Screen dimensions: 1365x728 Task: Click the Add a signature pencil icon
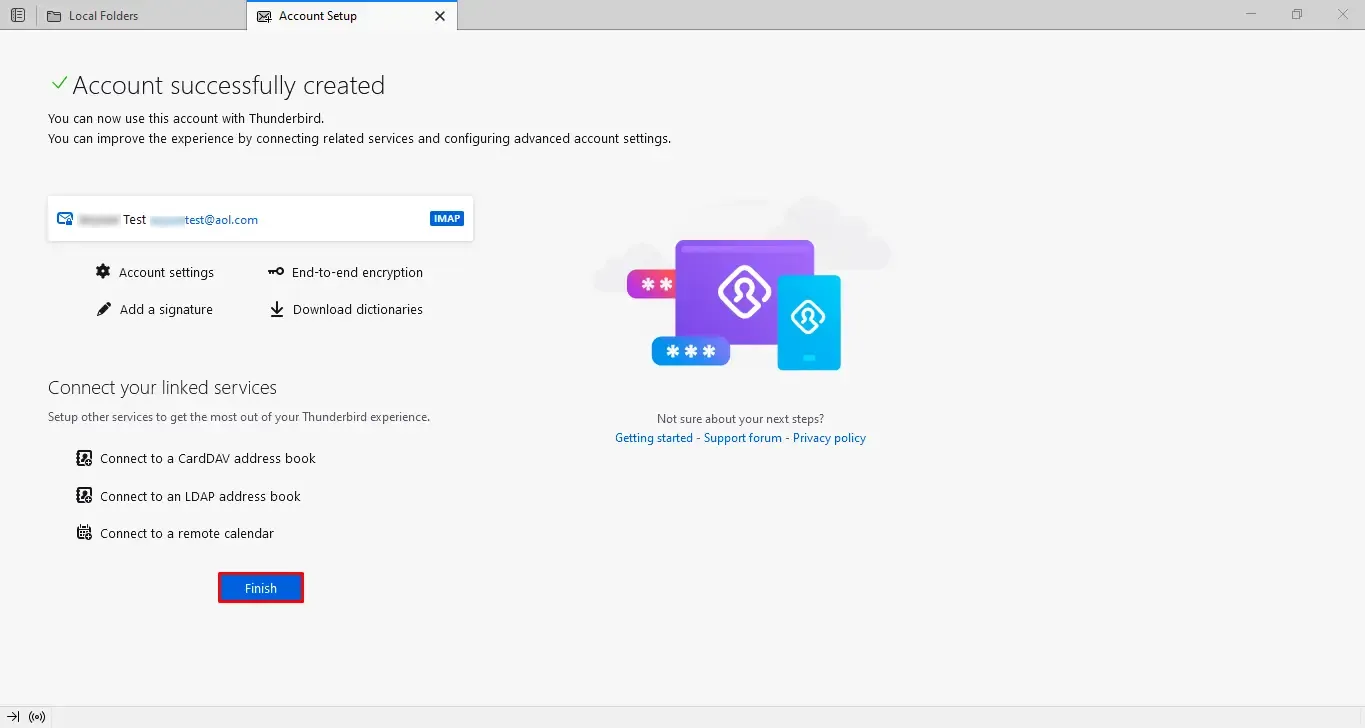pos(104,310)
